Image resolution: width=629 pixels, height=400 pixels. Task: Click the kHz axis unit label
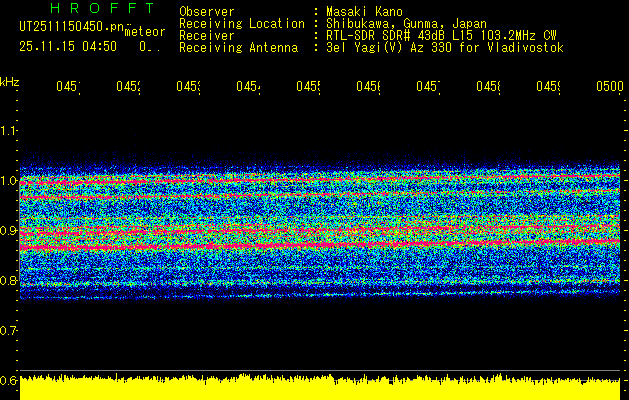(x=10, y=82)
